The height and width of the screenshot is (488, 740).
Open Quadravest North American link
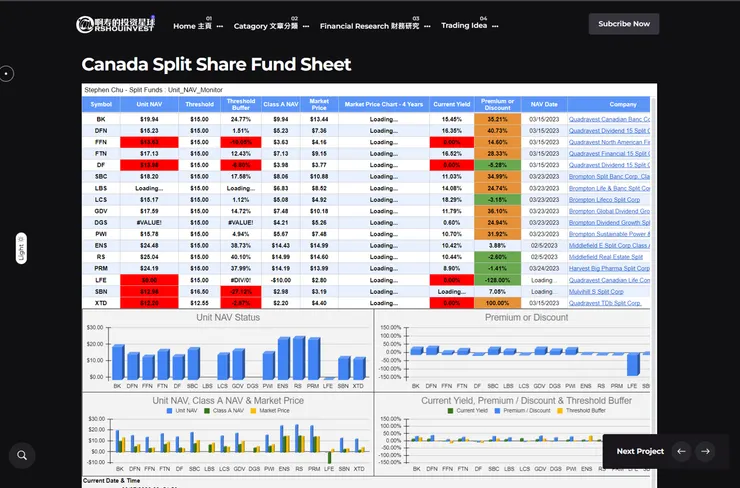pos(609,142)
